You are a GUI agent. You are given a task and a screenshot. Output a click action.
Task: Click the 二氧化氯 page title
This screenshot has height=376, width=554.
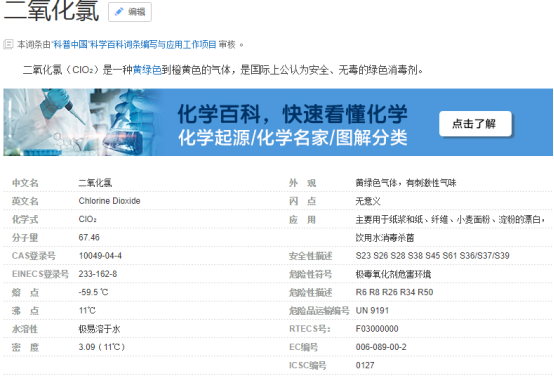(52, 11)
